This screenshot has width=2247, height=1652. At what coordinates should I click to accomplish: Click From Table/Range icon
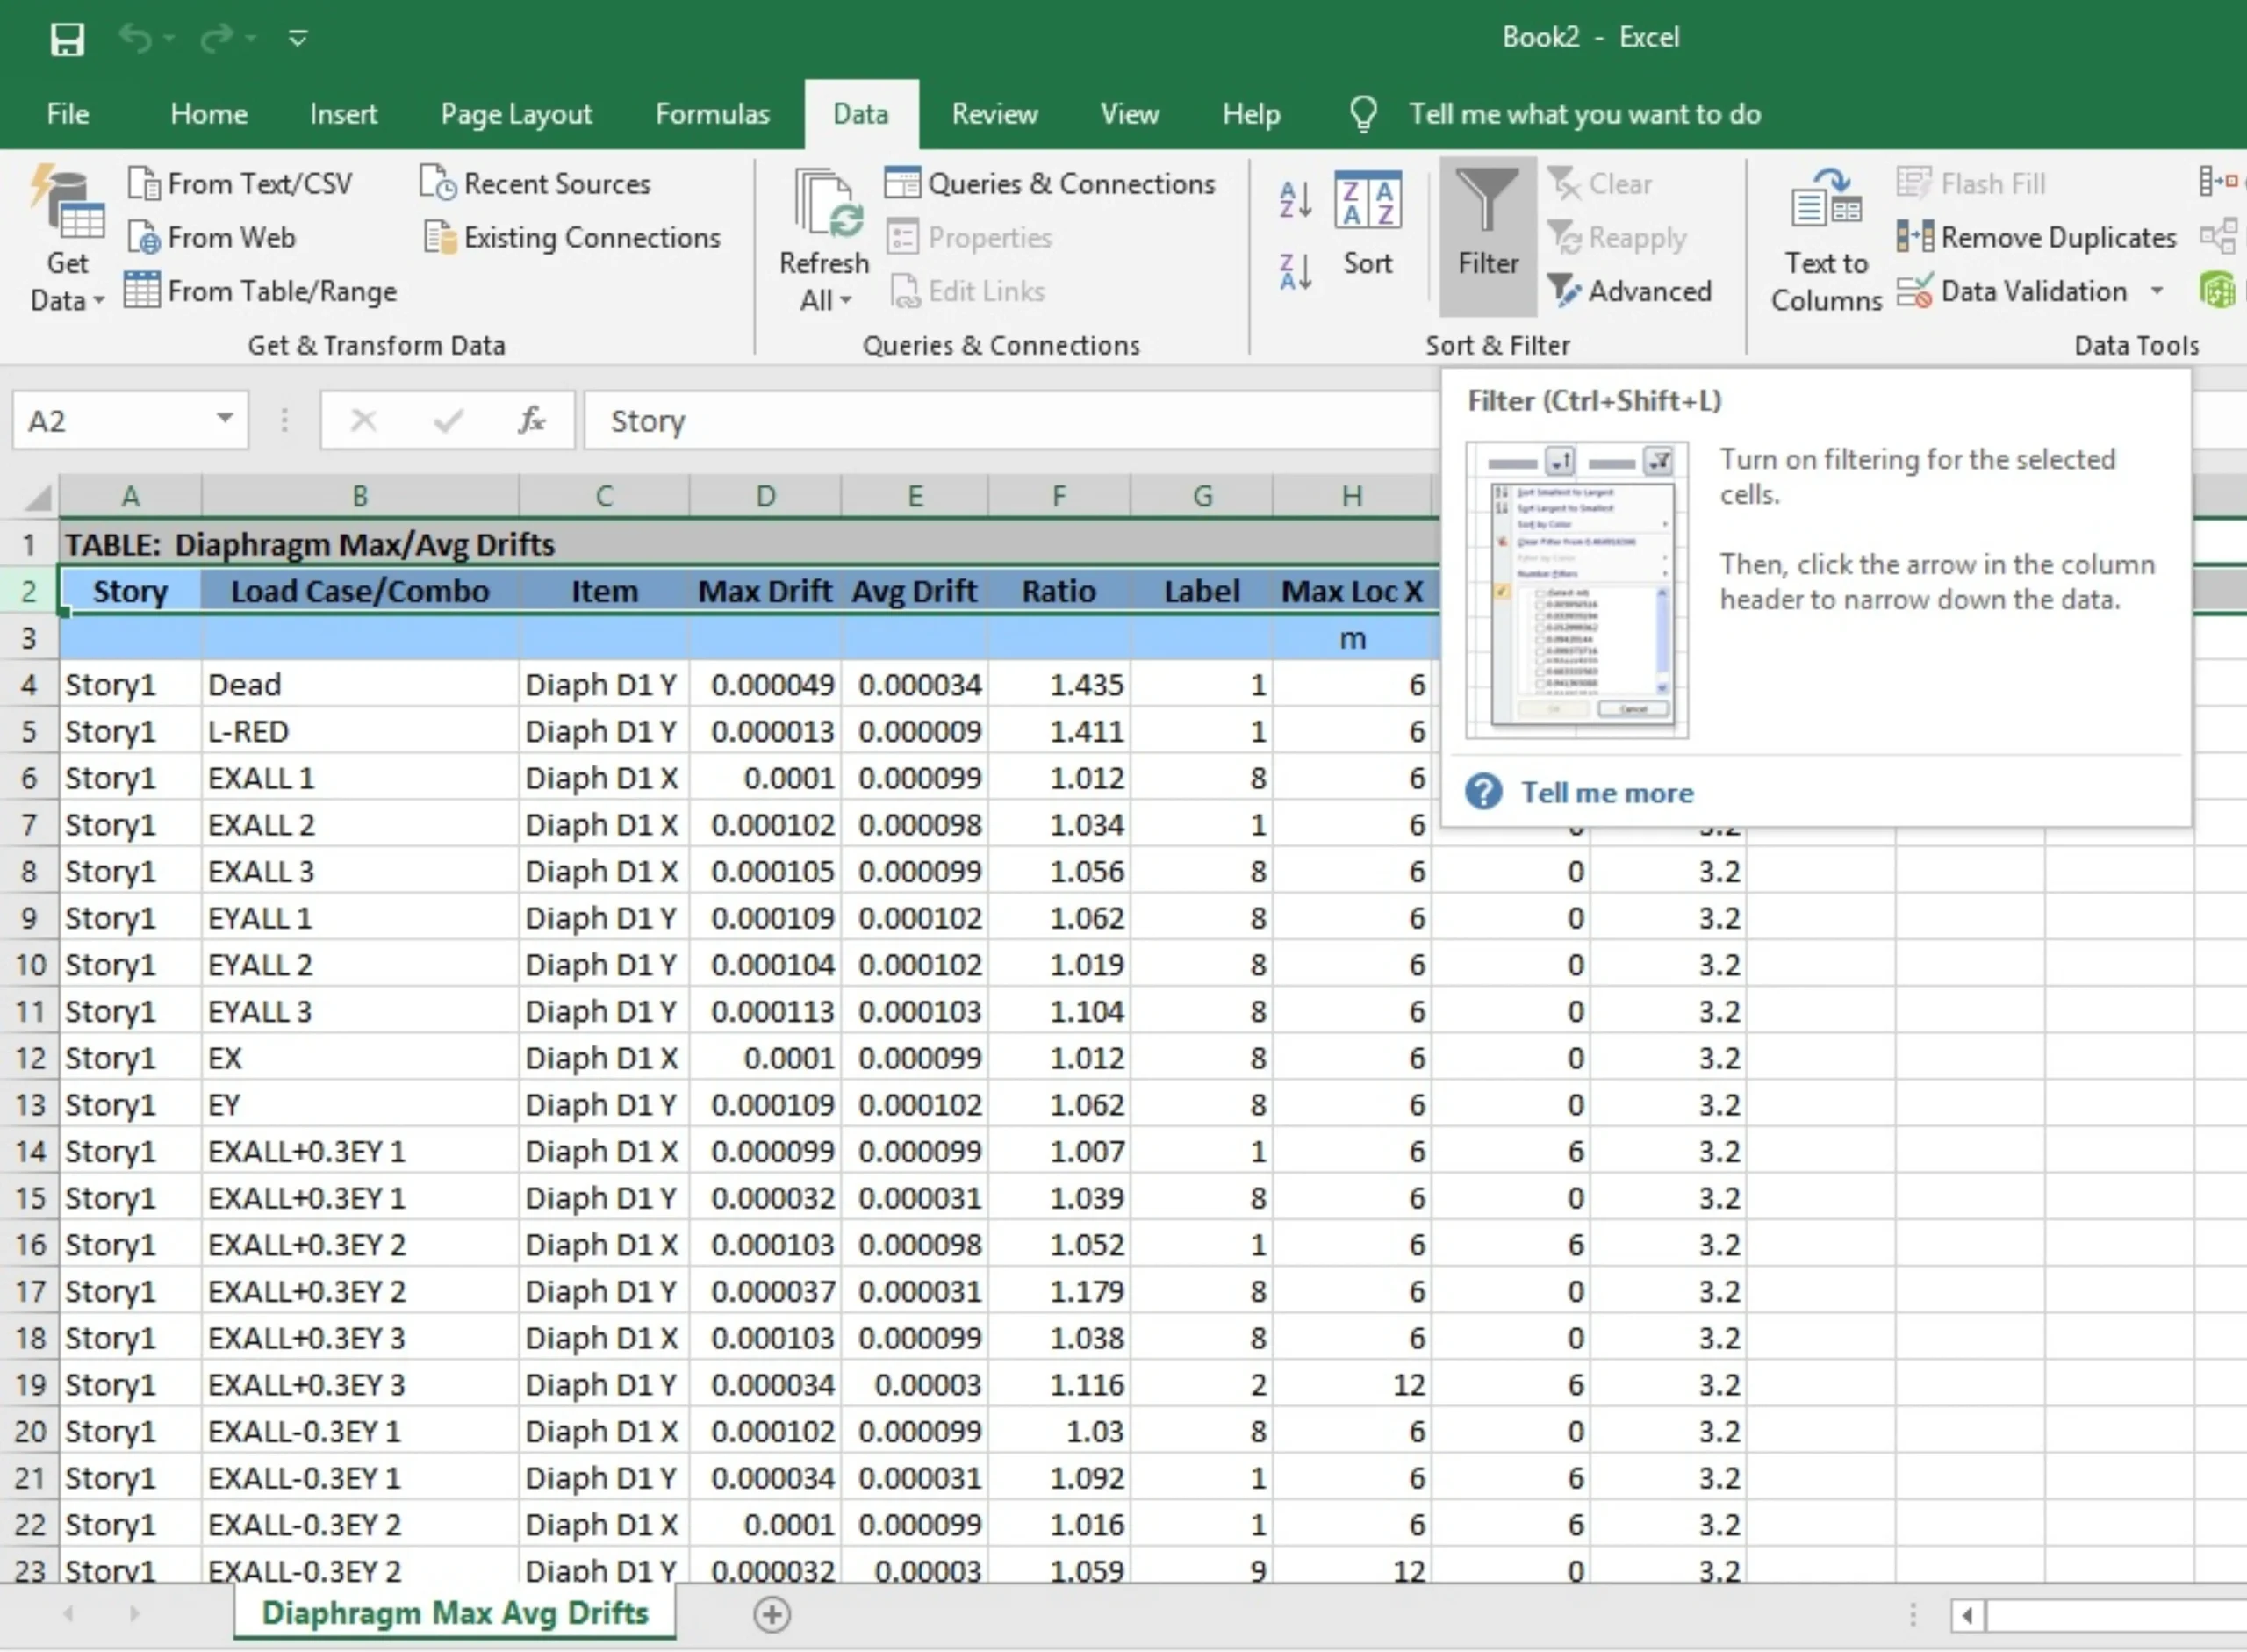click(x=142, y=291)
